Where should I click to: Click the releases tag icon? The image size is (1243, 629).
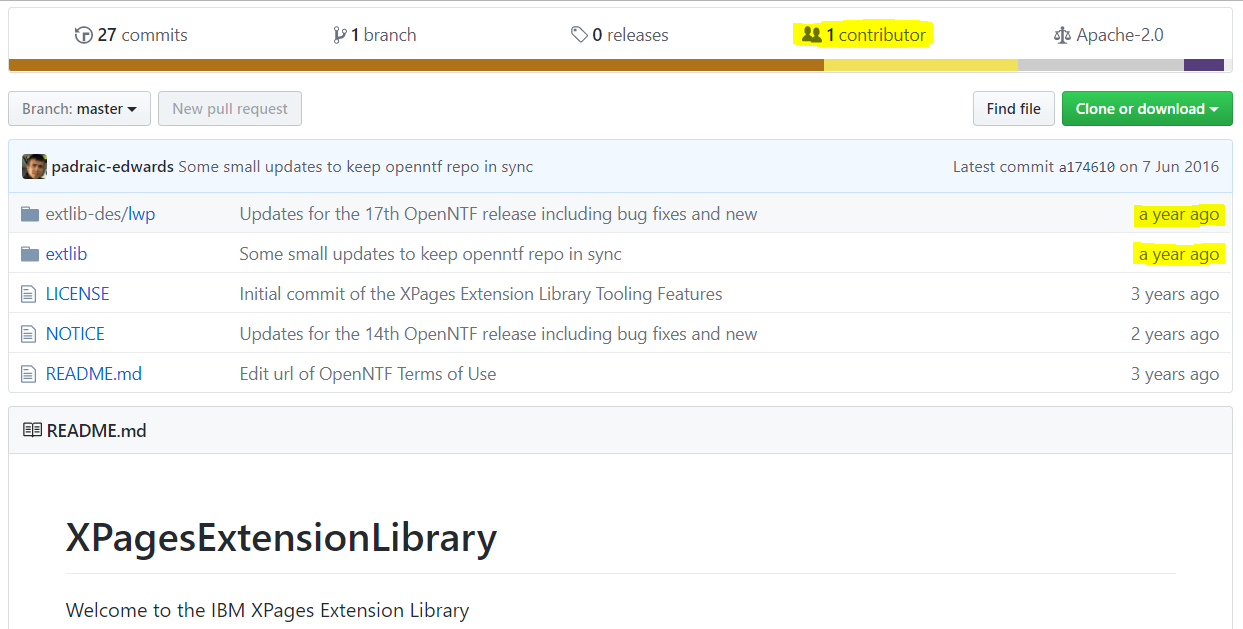579,35
